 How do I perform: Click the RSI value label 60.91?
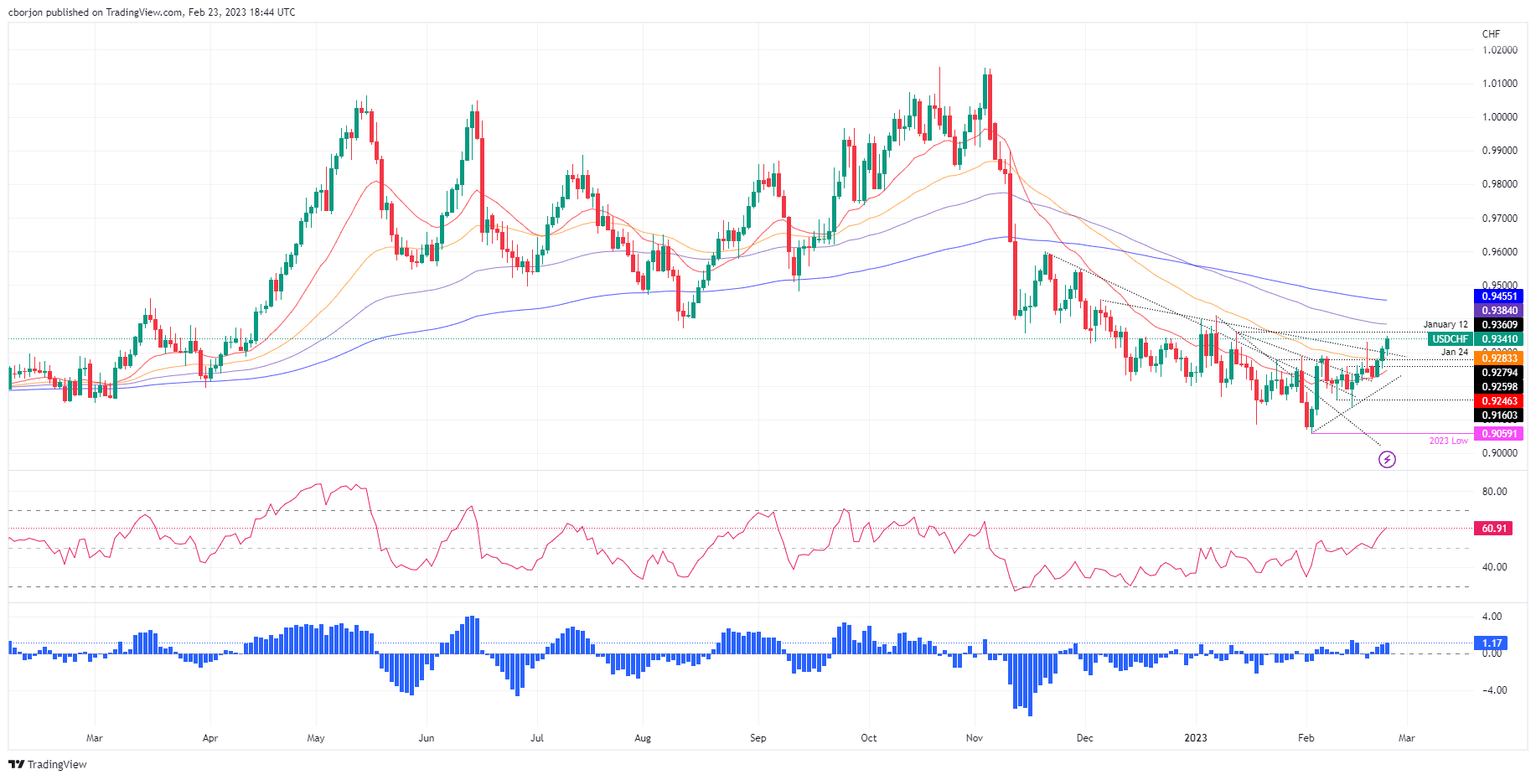1495,528
